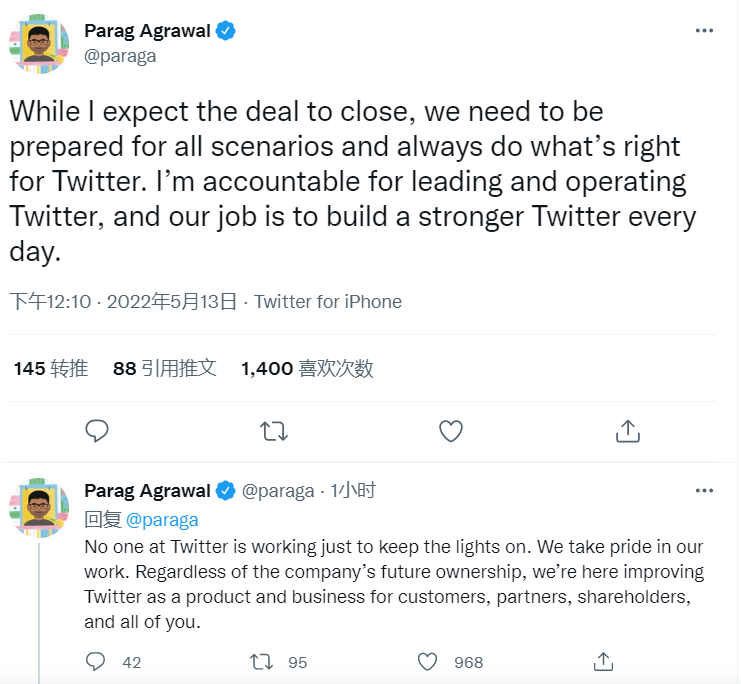This screenshot has height=684, width=741.
Task: Click reply icon on the reply tweet
Action: (x=97, y=662)
